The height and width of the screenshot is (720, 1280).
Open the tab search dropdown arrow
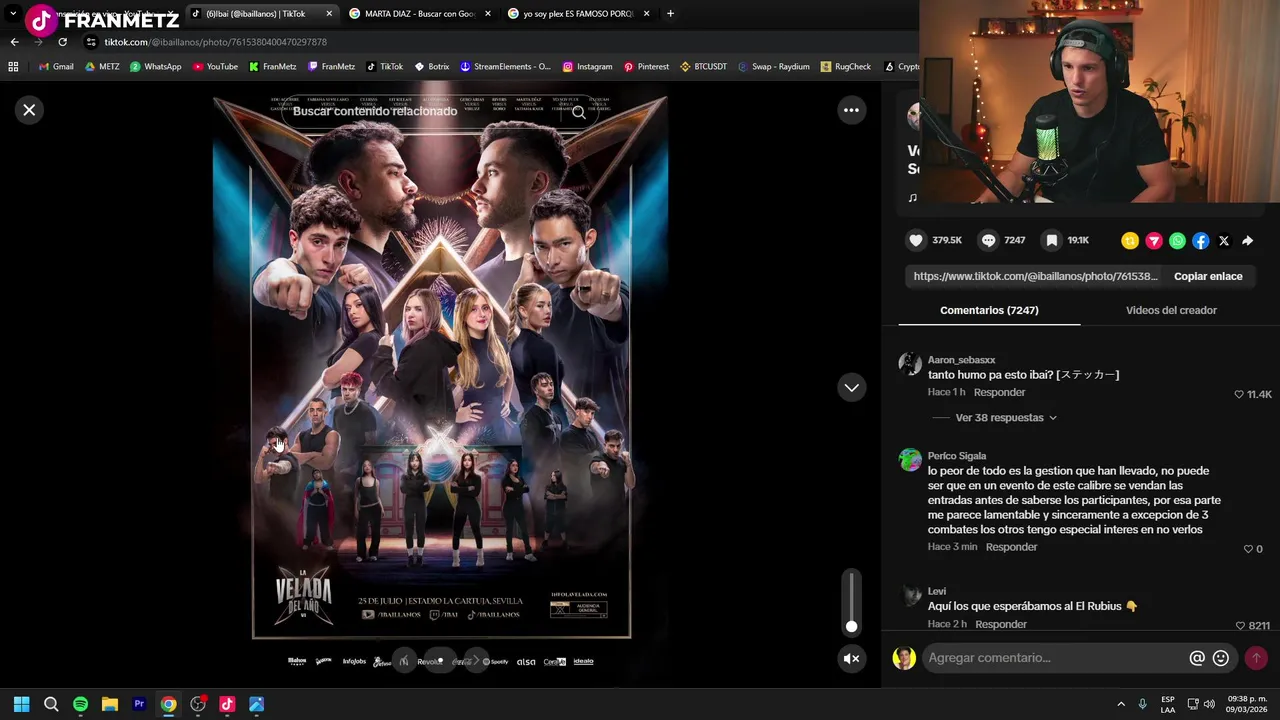(13, 14)
